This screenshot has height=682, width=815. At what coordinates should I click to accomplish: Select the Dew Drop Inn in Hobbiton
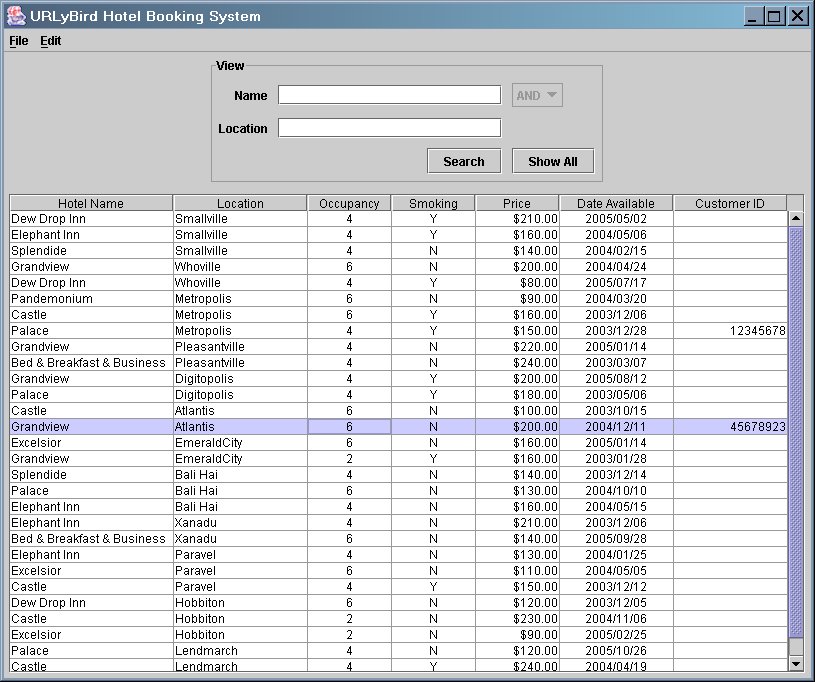(91, 603)
